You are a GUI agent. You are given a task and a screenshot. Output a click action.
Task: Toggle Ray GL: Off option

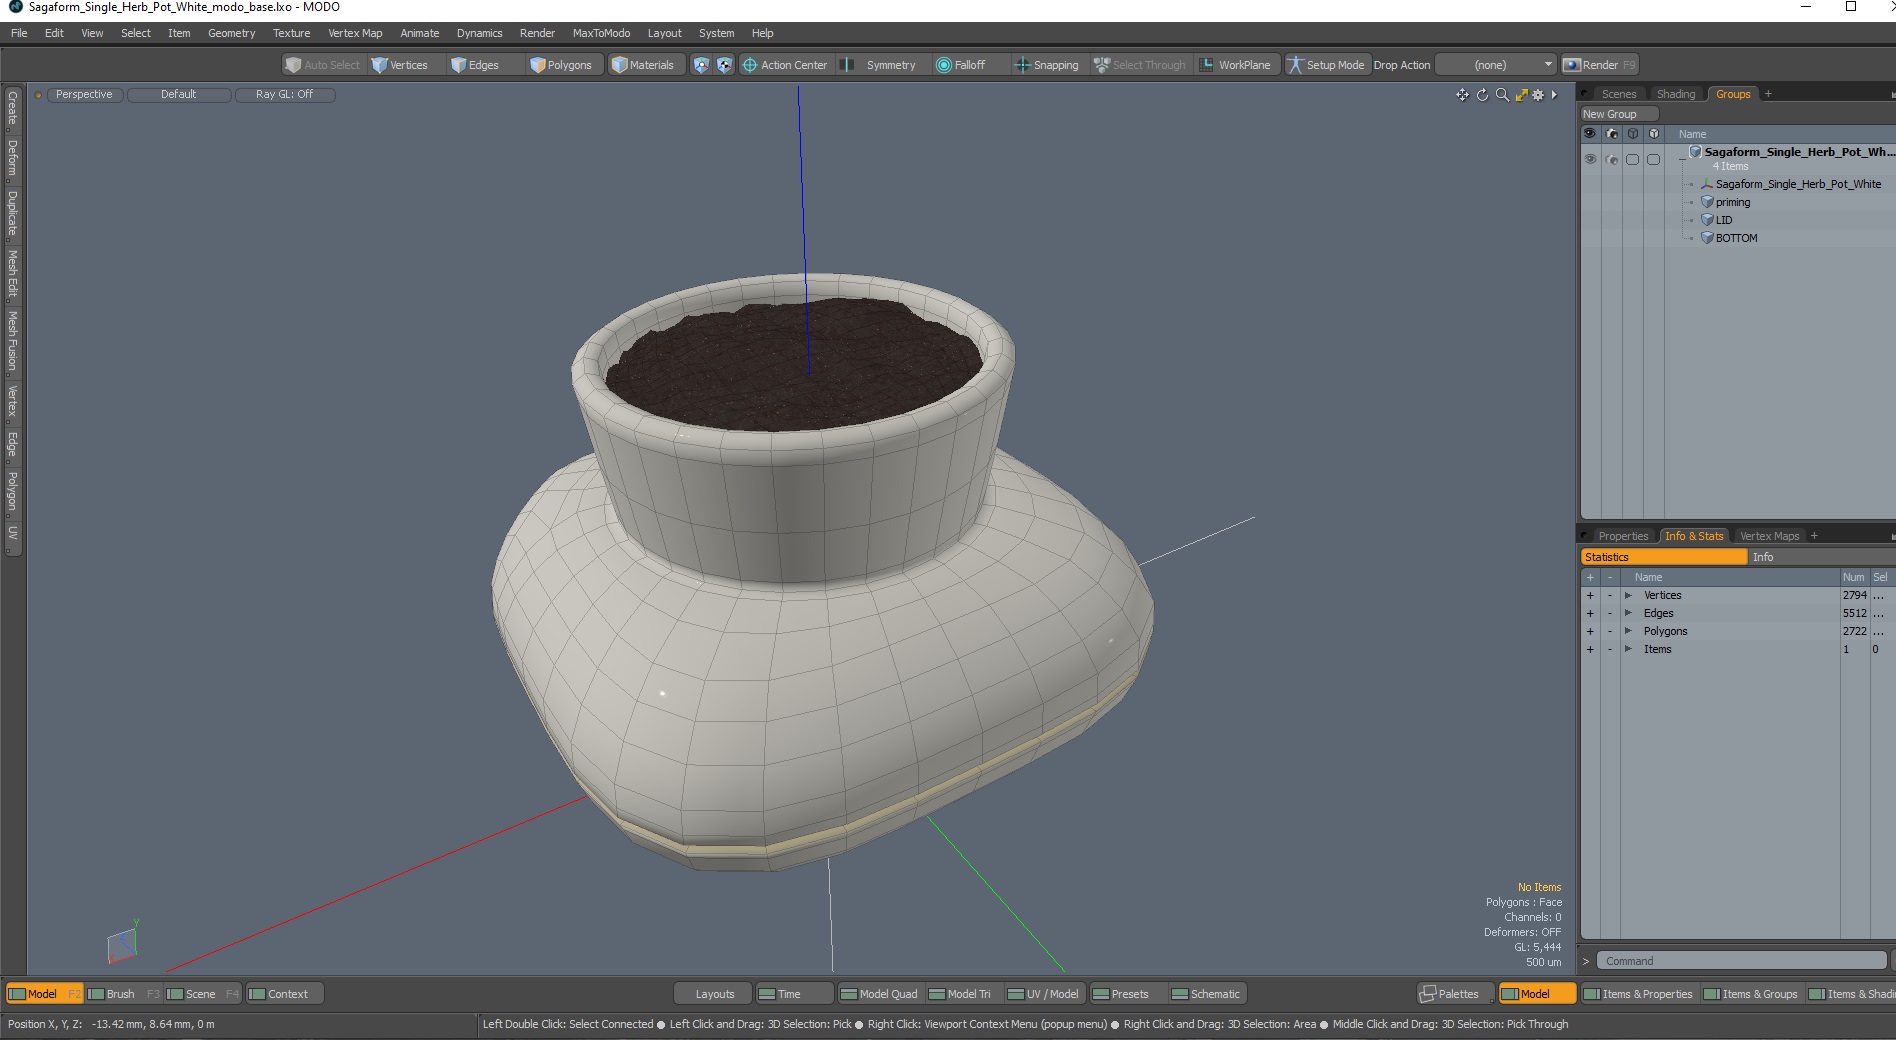(x=284, y=94)
